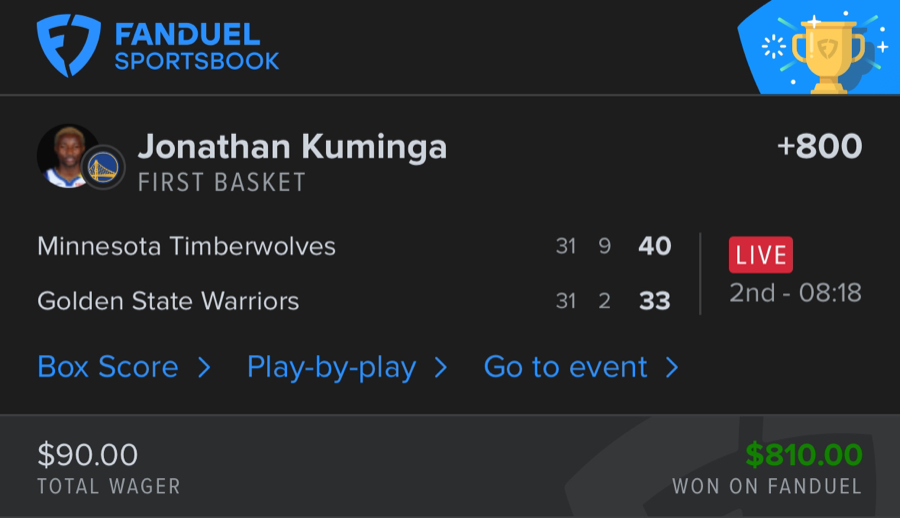Expand the arrow next to Play-by-play
Viewport: 900px width, 518px height.
(440, 368)
